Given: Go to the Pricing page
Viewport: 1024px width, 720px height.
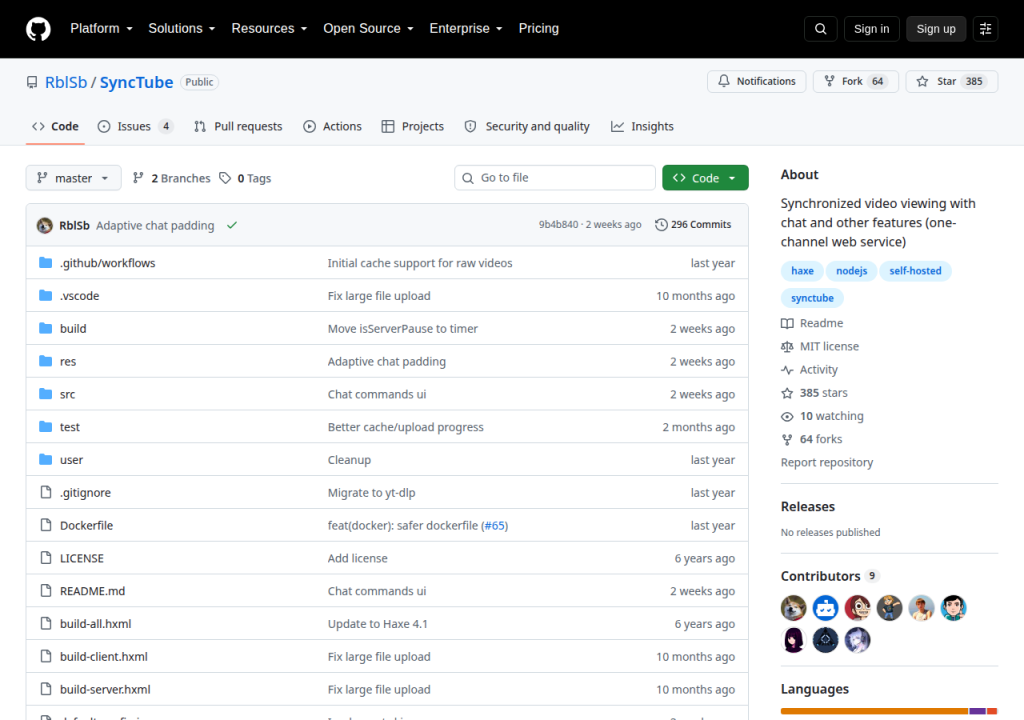Looking at the screenshot, I should pyautogui.click(x=539, y=29).
